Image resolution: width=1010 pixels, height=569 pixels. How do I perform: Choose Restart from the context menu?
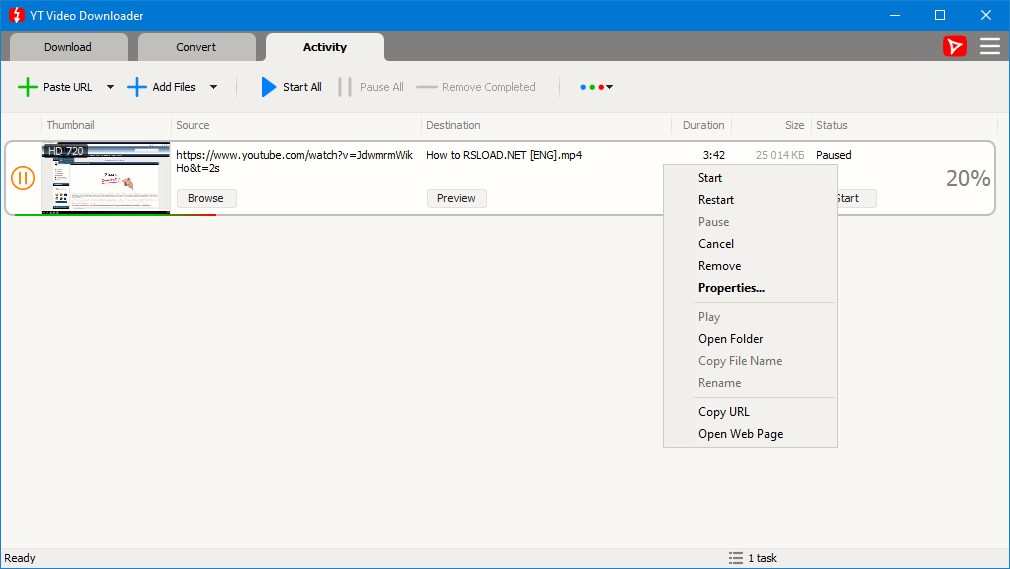(x=716, y=200)
